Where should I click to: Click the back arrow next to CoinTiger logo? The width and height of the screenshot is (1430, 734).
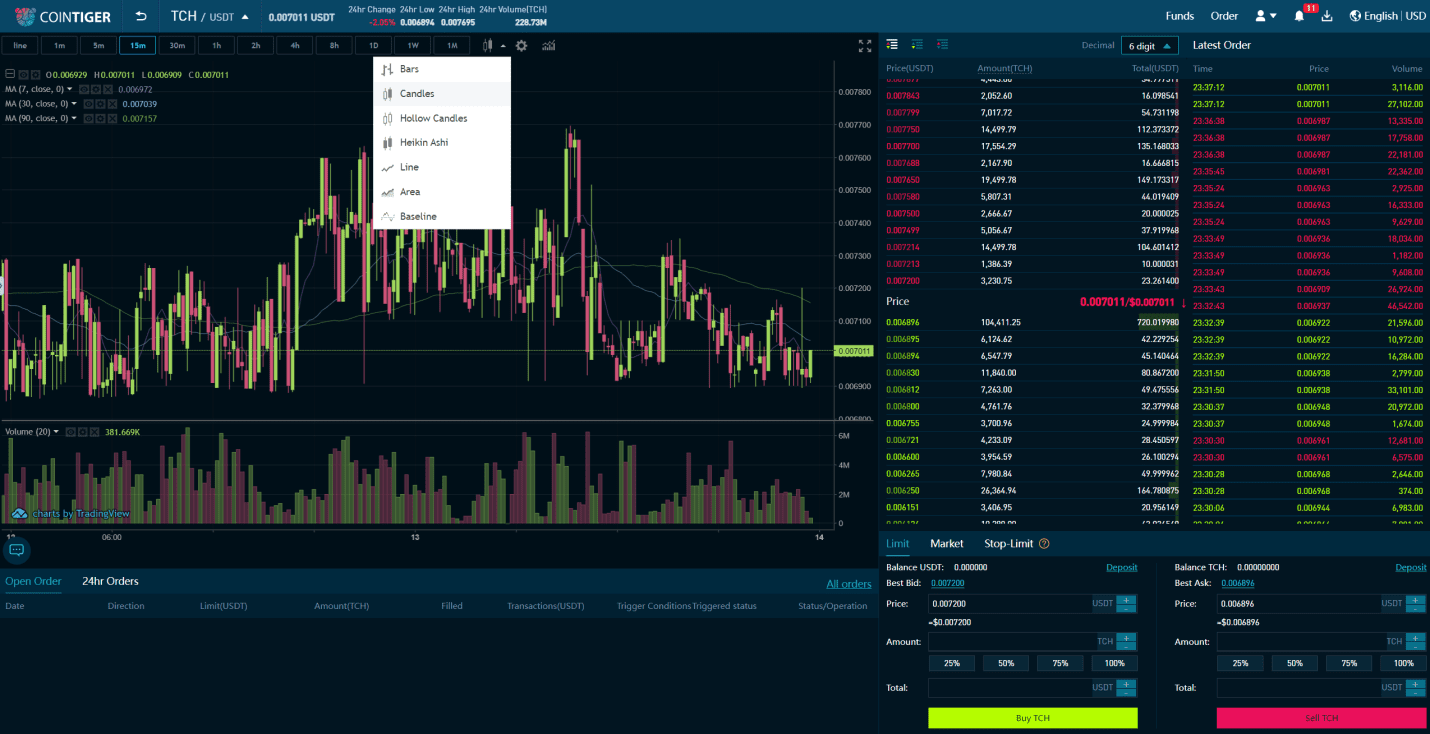141,16
